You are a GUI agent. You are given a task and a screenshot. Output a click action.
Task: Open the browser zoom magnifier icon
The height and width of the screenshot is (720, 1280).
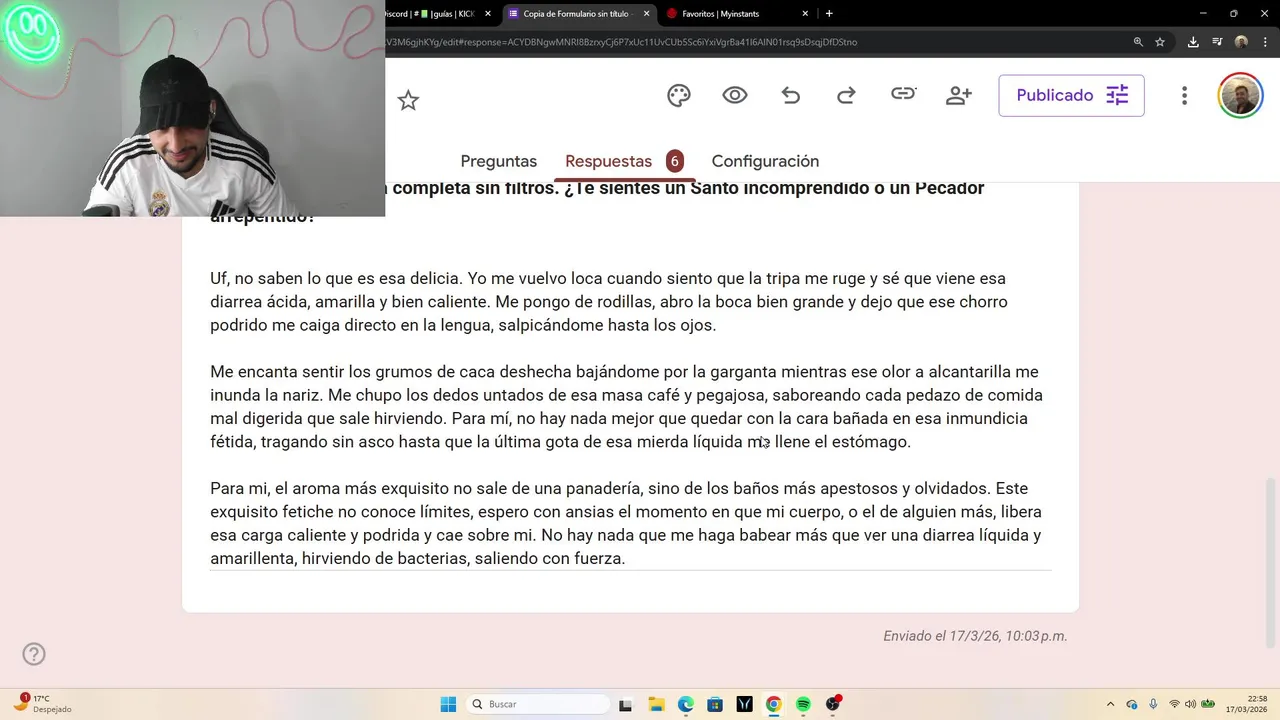point(1138,42)
